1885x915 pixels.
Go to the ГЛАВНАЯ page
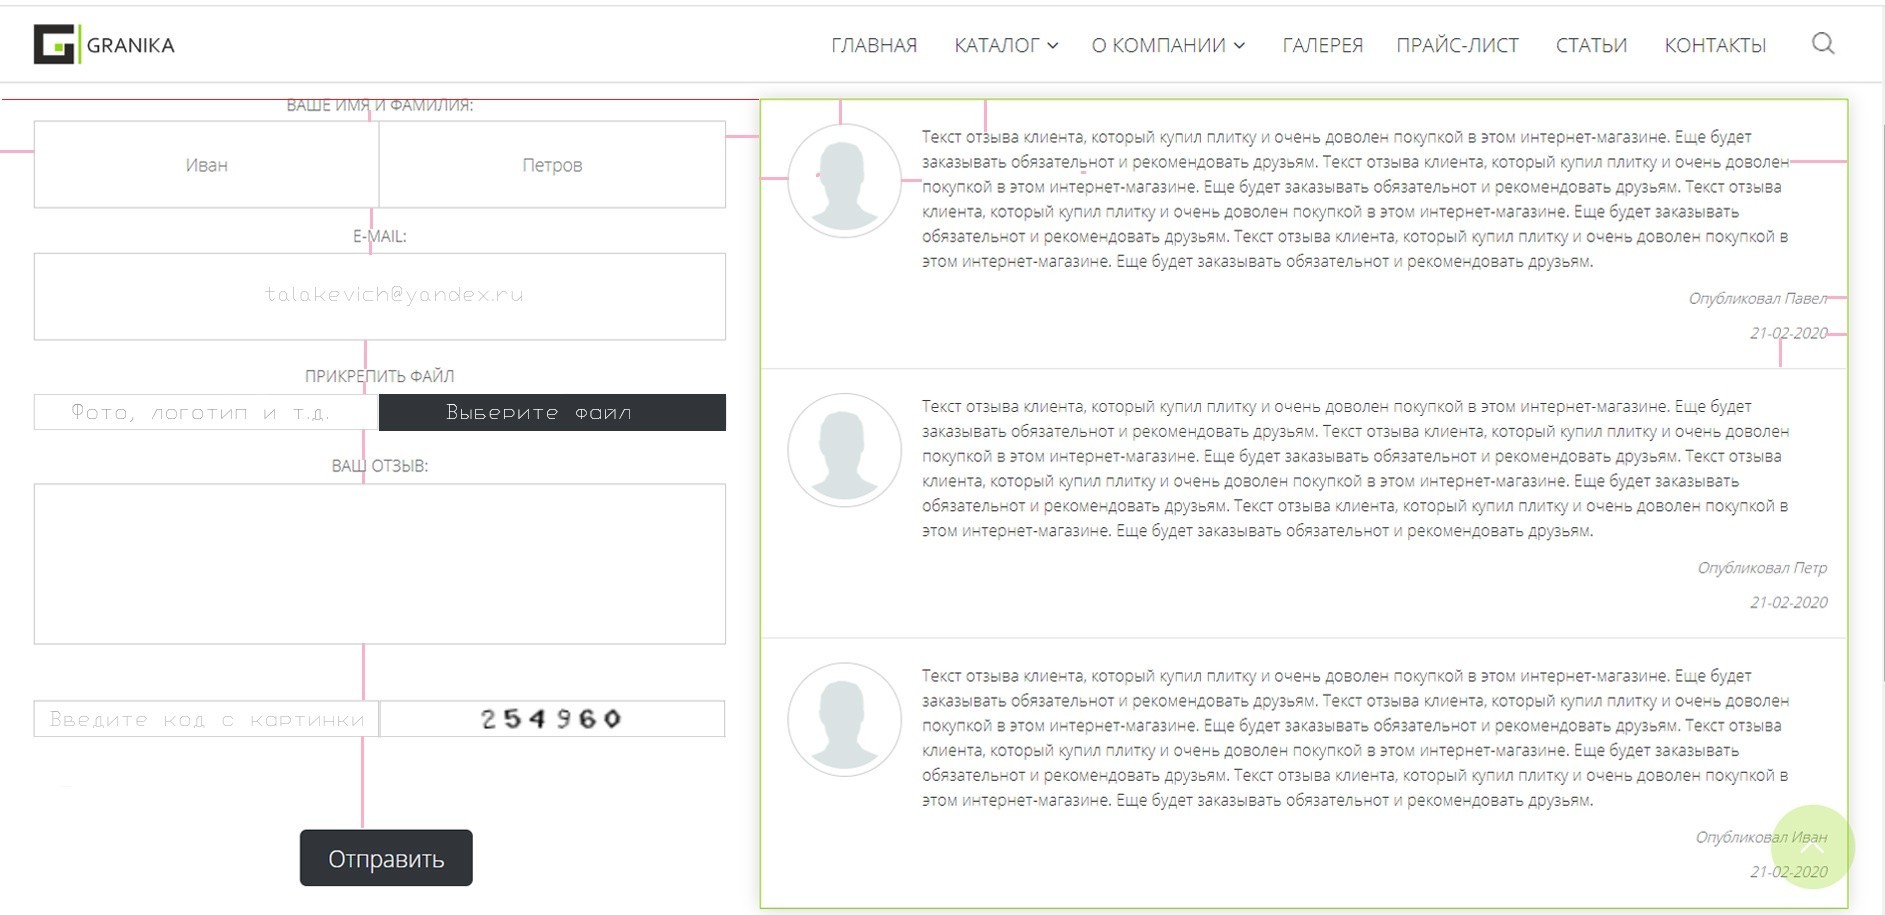[x=873, y=45]
